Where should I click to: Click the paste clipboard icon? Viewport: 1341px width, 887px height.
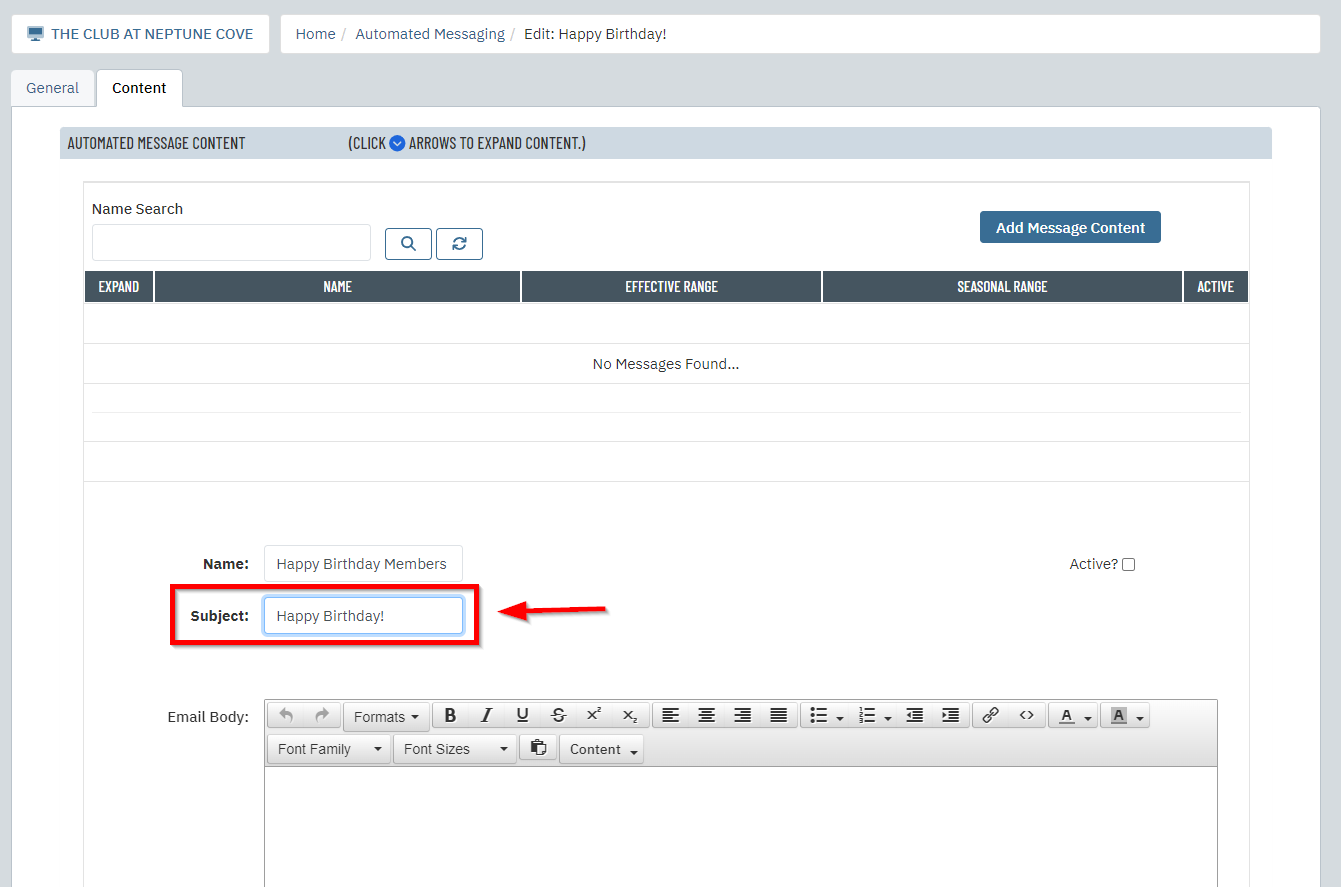(538, 747)
